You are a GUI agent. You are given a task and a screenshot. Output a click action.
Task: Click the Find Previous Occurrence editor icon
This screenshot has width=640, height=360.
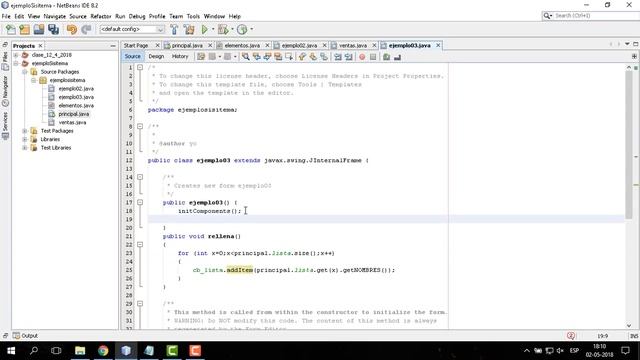click(257, 57)
